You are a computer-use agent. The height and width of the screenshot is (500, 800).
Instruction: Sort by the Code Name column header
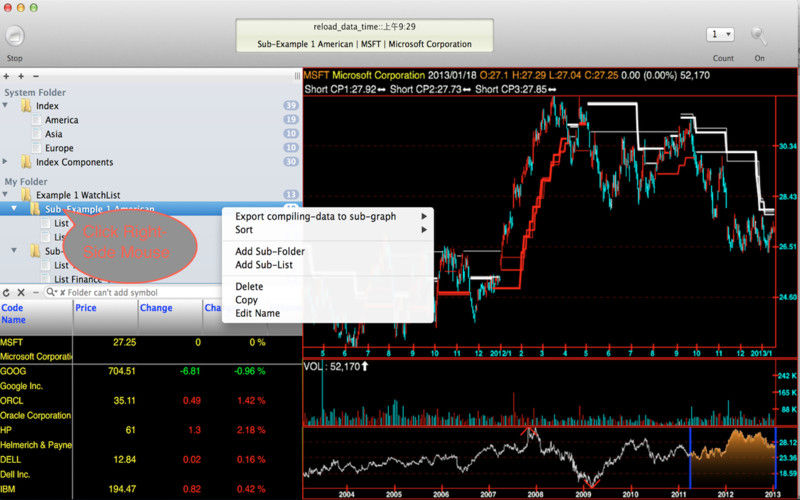(x=36, y=317)
